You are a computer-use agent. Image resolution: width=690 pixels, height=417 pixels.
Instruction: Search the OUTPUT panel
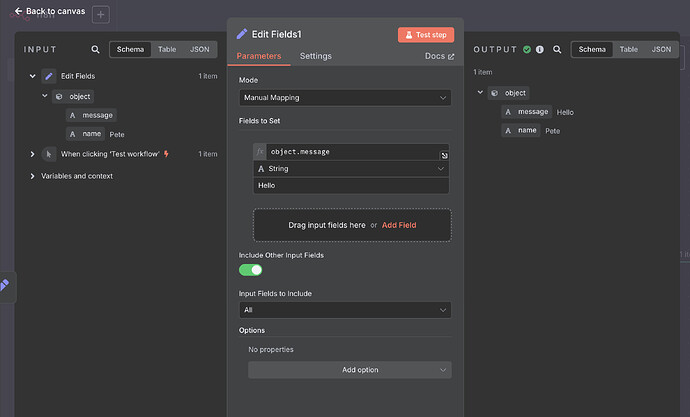(x=557, y=49)
